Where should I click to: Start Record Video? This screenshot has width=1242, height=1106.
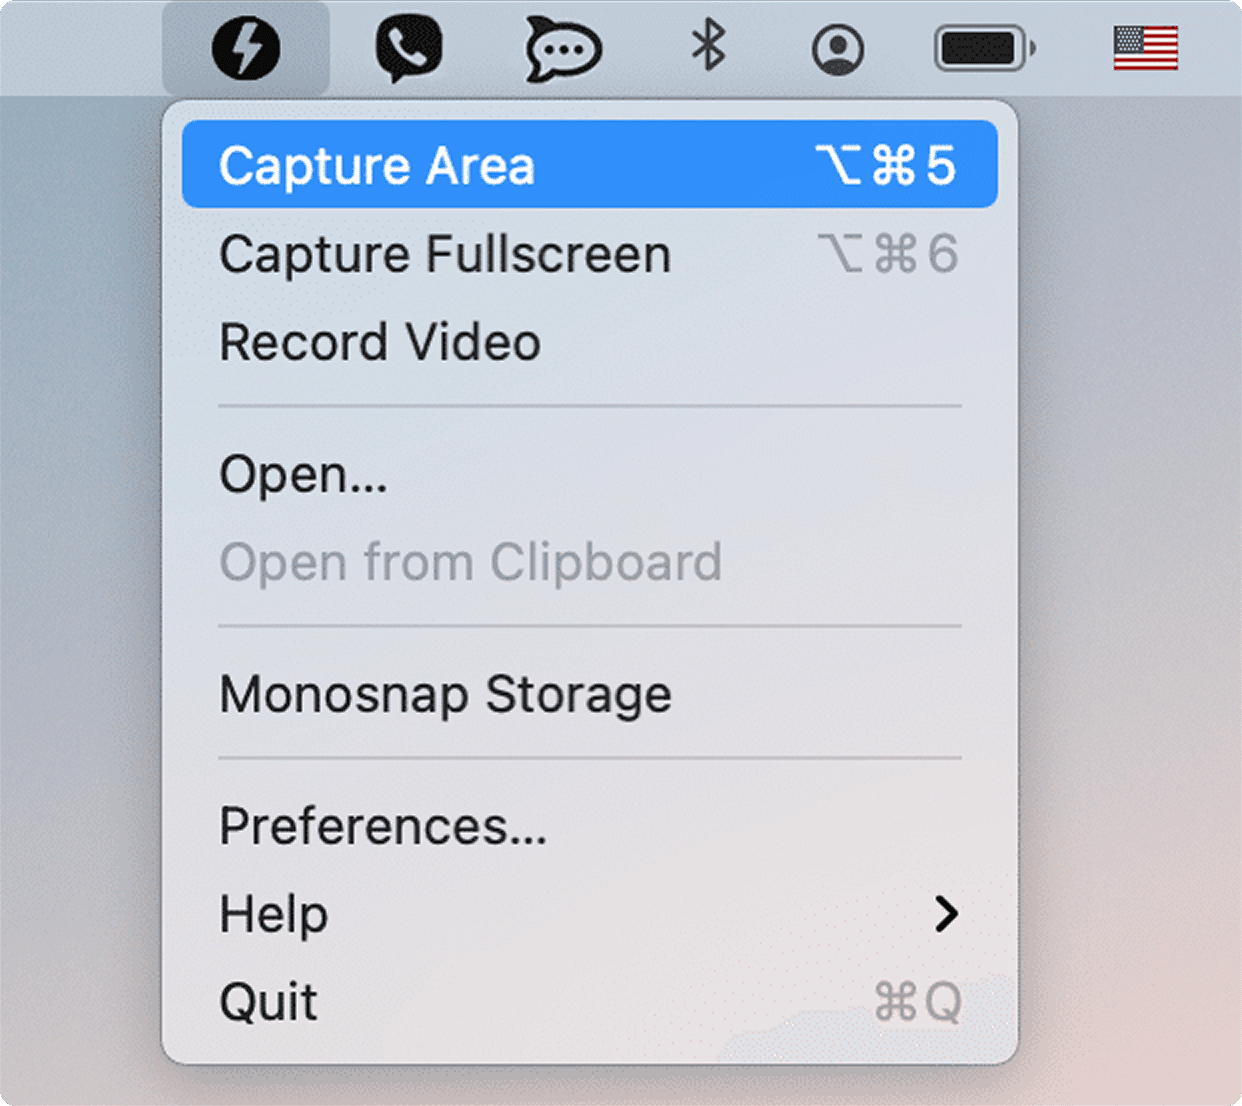(380, 343)
